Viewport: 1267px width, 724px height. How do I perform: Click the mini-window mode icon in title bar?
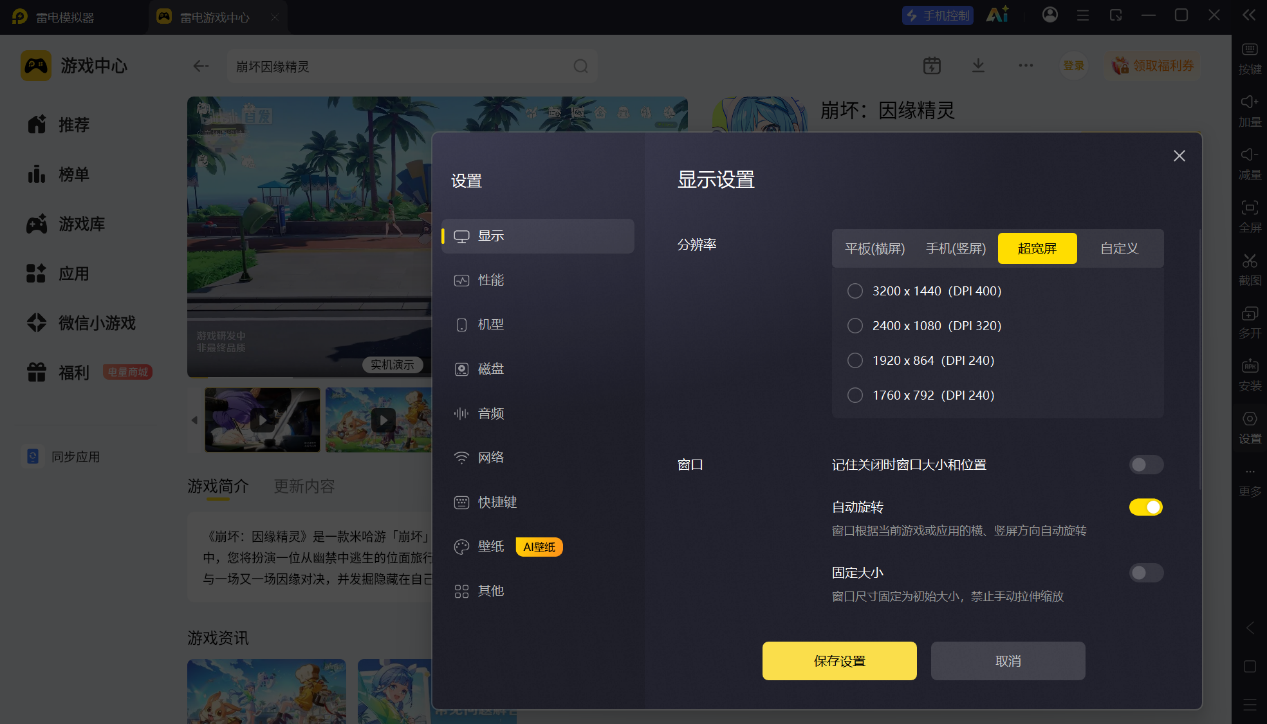(1115, 15)
